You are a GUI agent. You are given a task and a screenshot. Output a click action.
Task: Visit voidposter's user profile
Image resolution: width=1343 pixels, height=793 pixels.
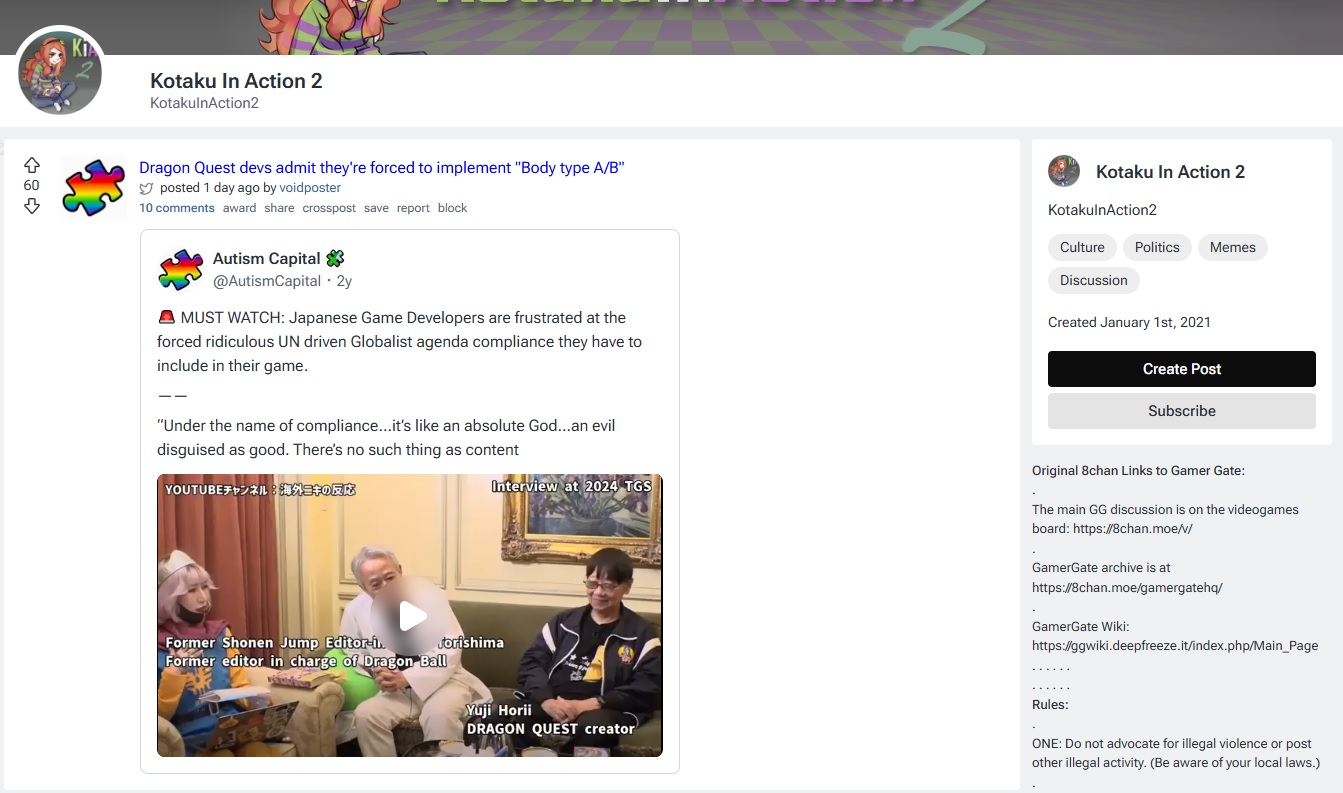pos(310,187)
